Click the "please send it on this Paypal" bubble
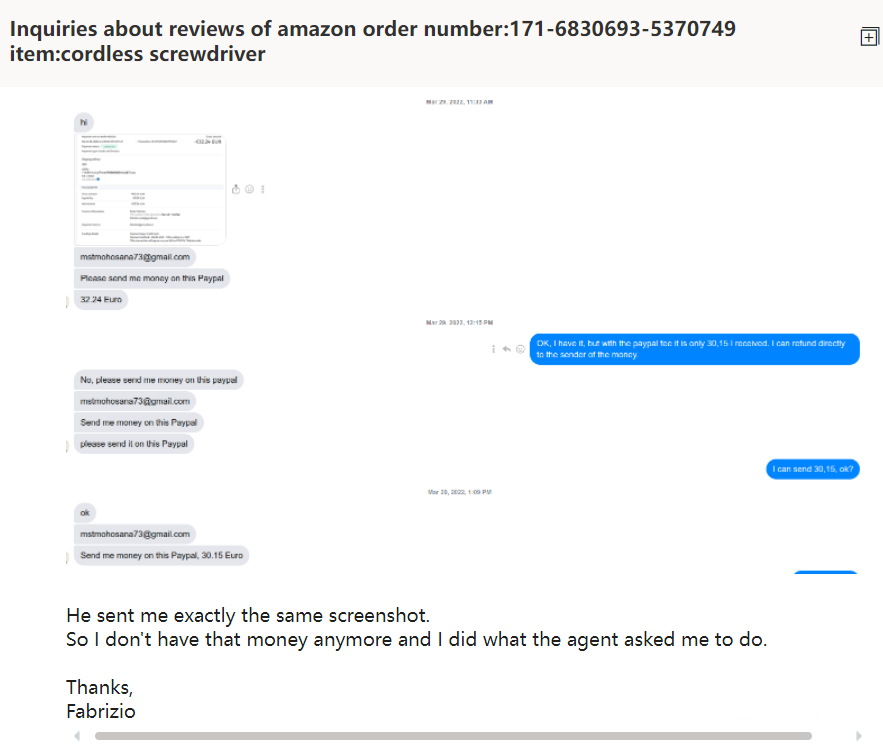Screen dimensions: 883x750 pyautogui.click(x=133, y=444)
